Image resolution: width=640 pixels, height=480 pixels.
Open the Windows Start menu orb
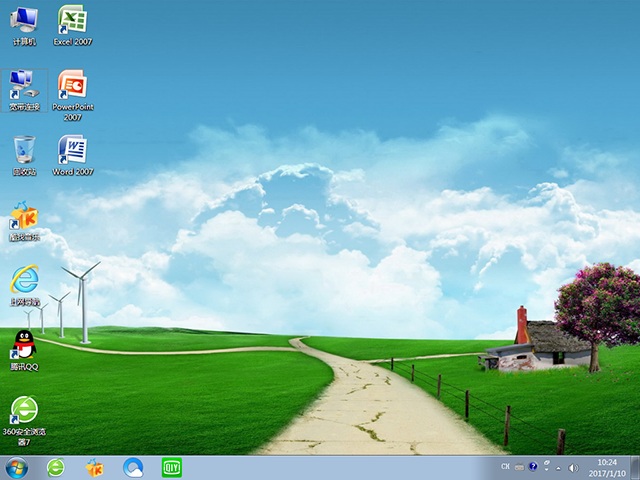pos(17,467)
